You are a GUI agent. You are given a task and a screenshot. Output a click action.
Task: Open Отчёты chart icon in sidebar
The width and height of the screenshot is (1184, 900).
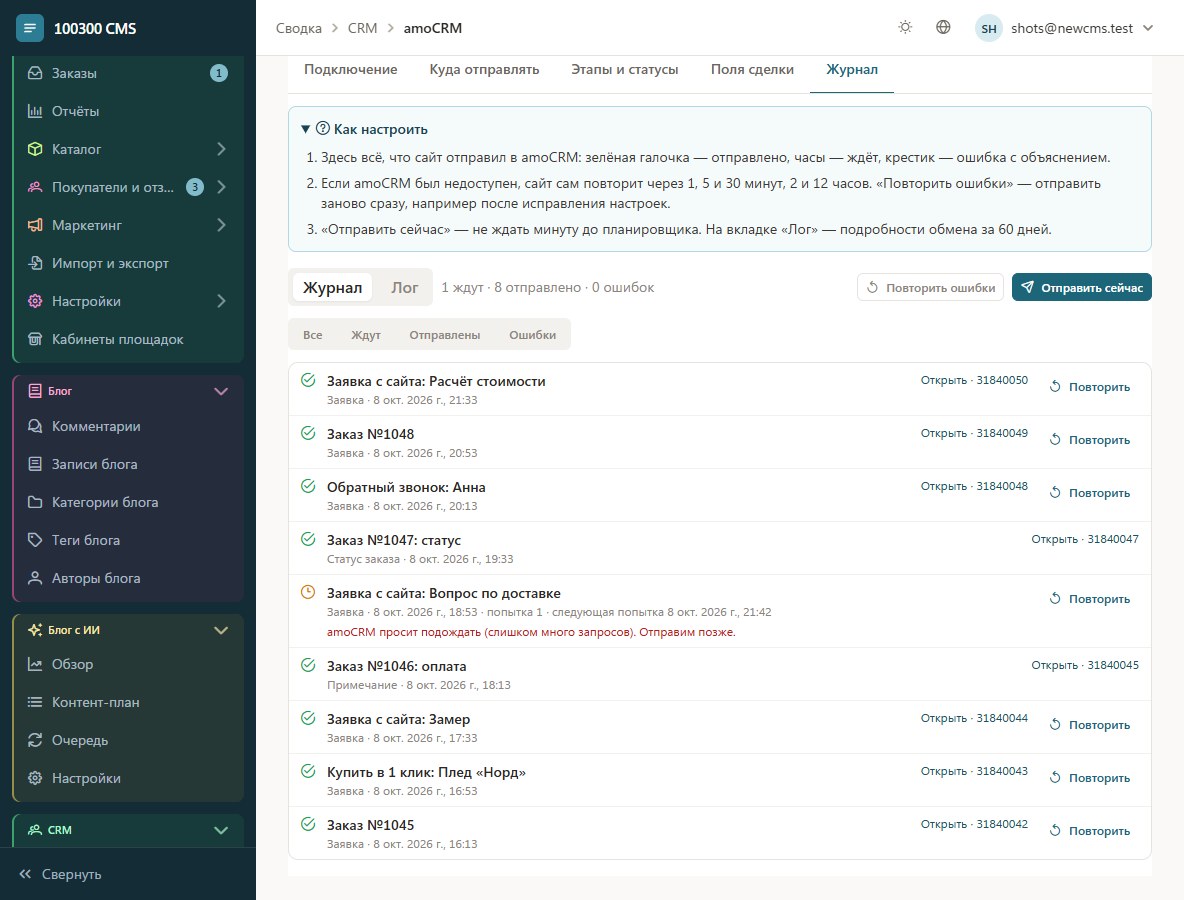point(35,111)
